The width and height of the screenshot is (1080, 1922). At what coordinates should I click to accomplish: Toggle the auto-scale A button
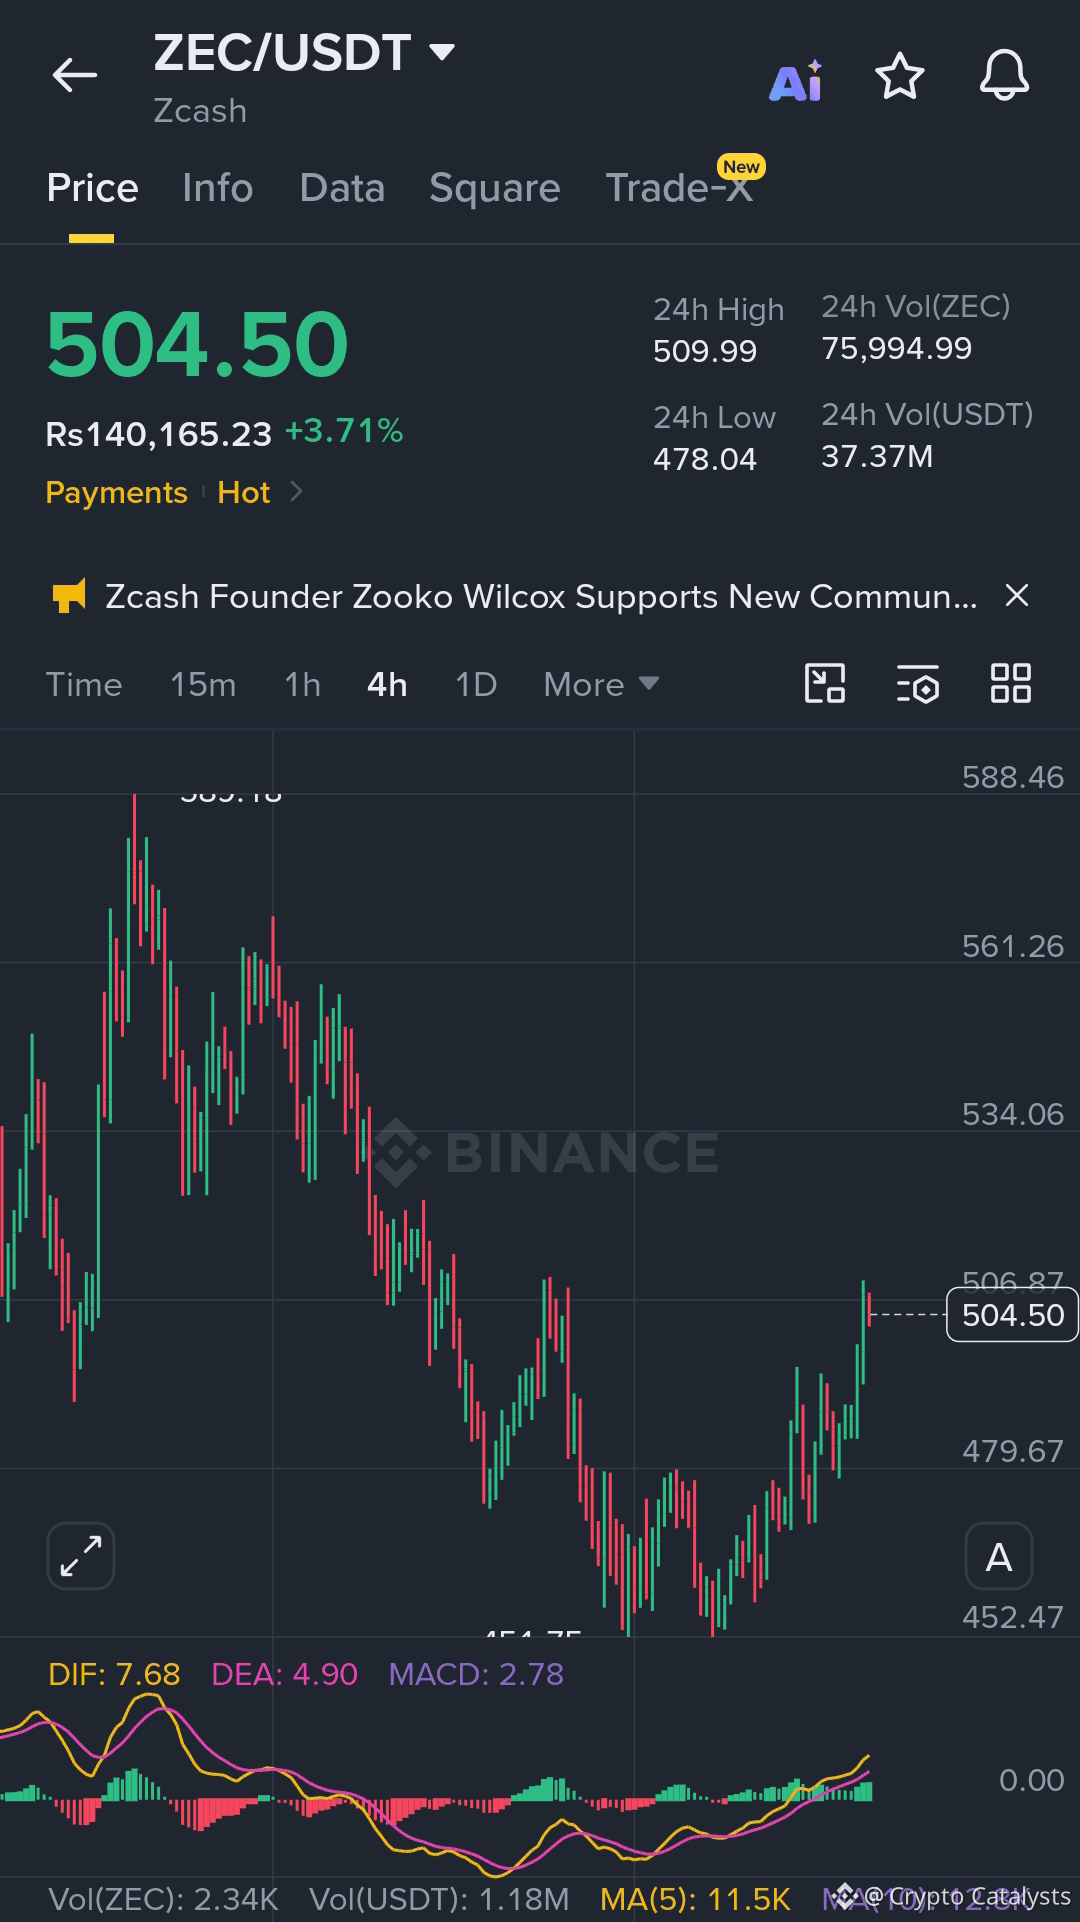coord(999,1556)
